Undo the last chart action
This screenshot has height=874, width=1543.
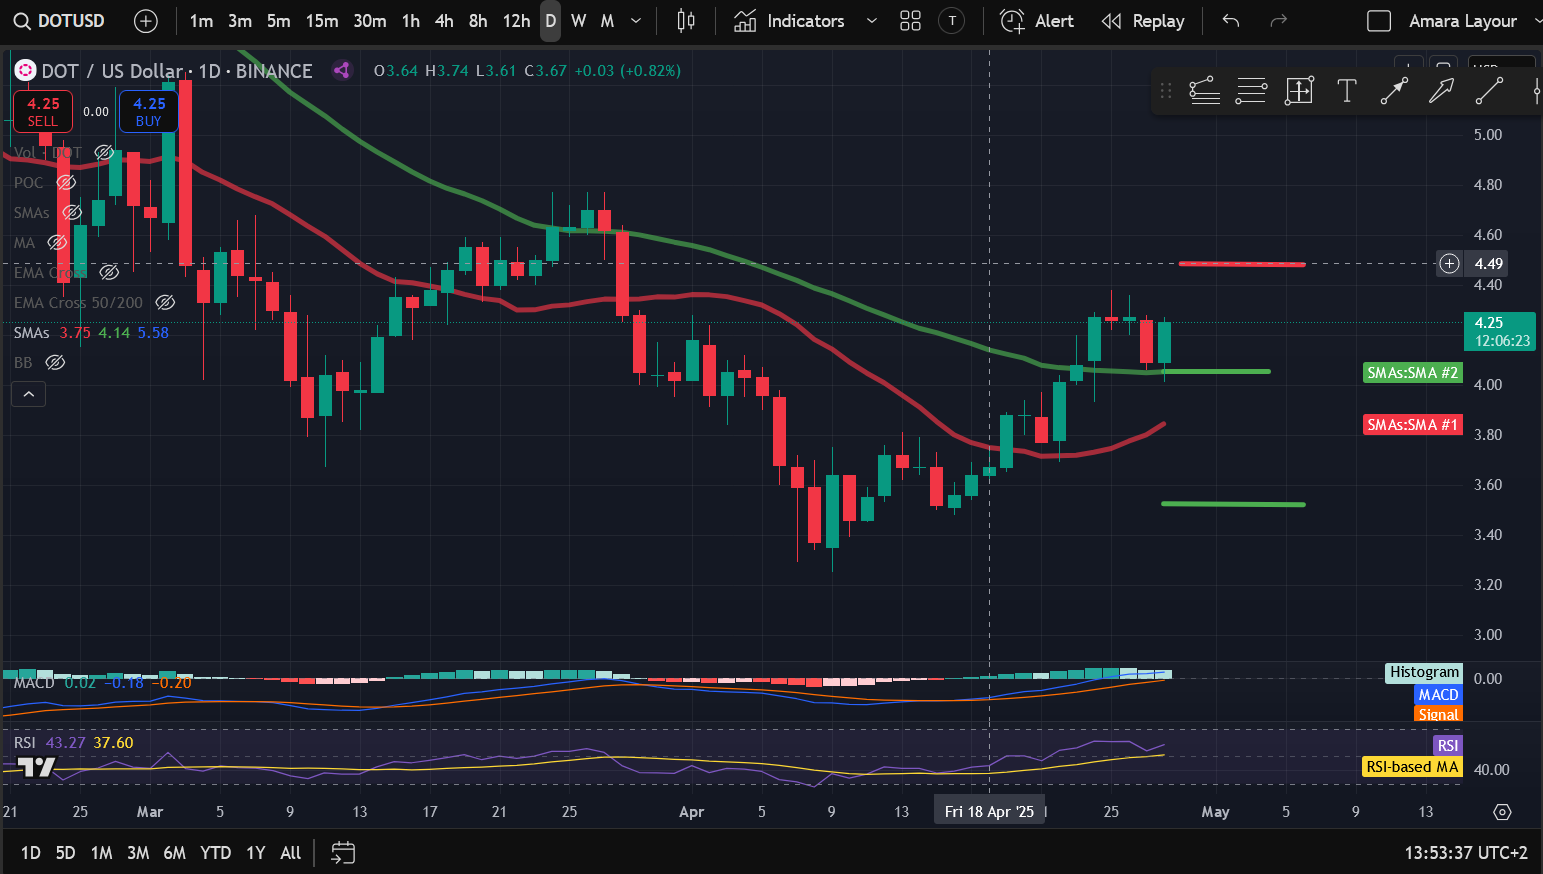pos(1231,21)
